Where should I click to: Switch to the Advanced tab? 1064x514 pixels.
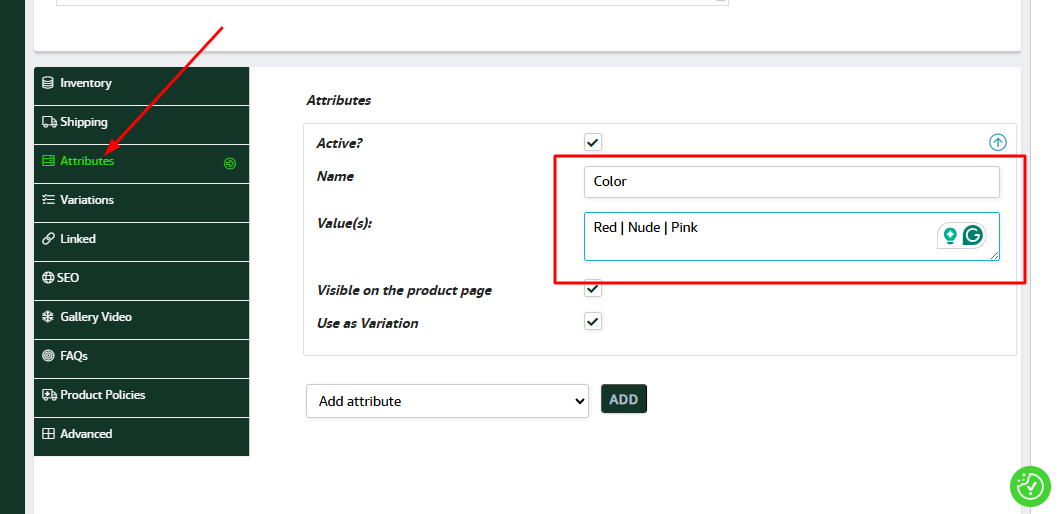coord(86,434)
